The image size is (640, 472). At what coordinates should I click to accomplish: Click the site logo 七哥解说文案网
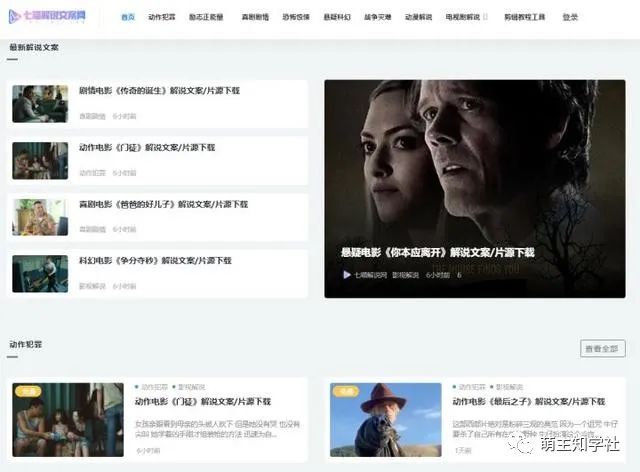click(x=47, y=16)
